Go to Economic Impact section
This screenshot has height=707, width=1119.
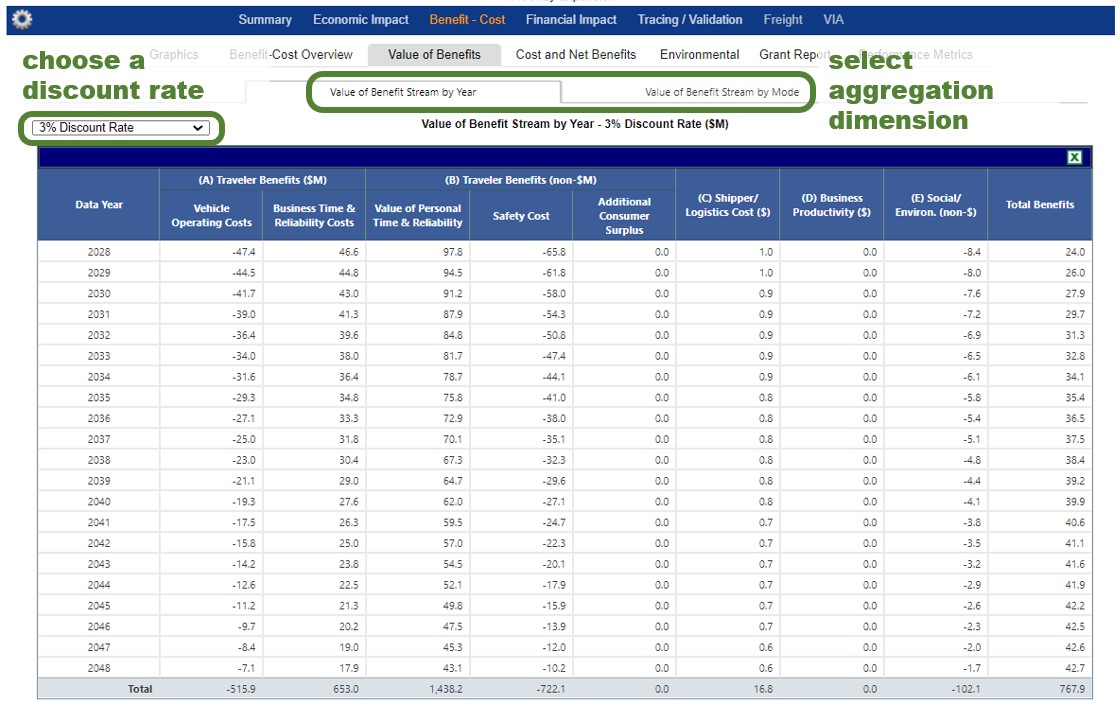360,20
